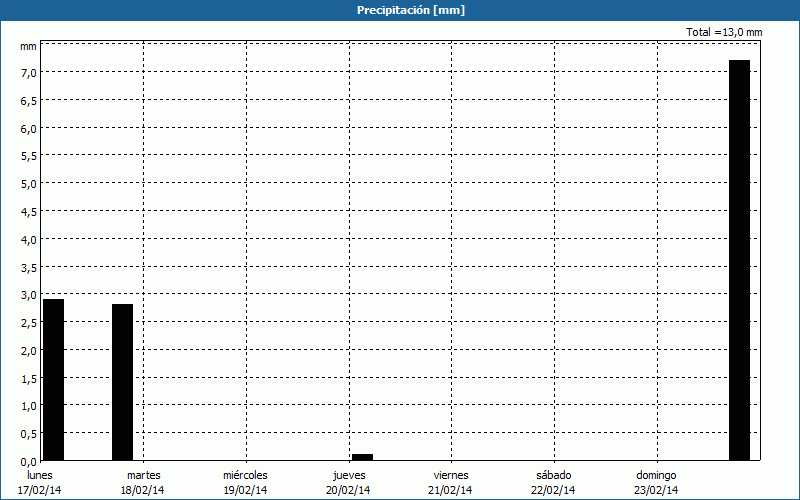Click the viernes day label
Image resolution: width=800 pixels, height=500 pixels.
click(451, 475)
